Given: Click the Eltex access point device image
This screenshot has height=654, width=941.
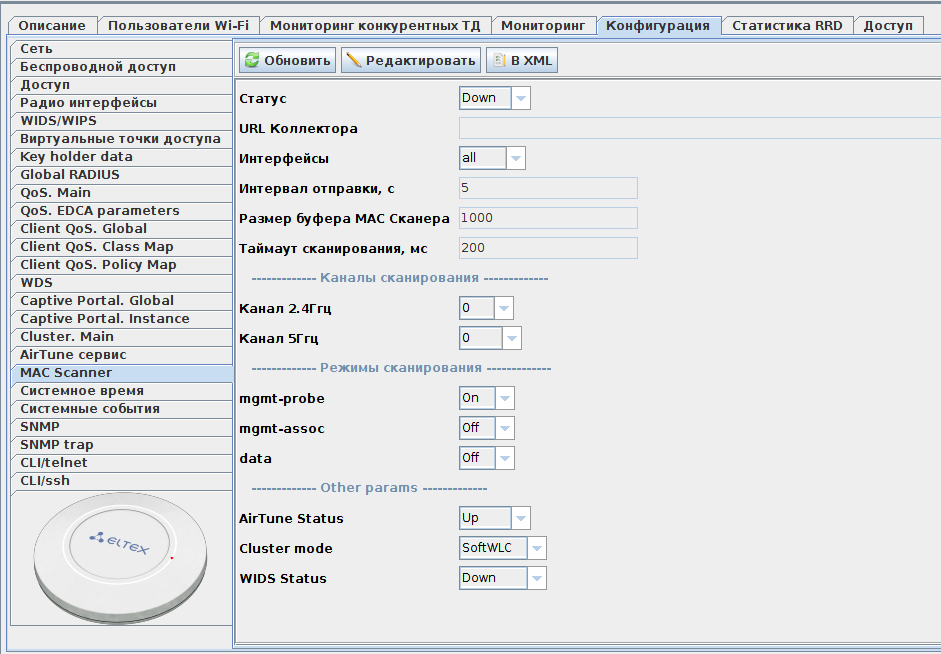Looking at the screenshot, I should [119, 559].
